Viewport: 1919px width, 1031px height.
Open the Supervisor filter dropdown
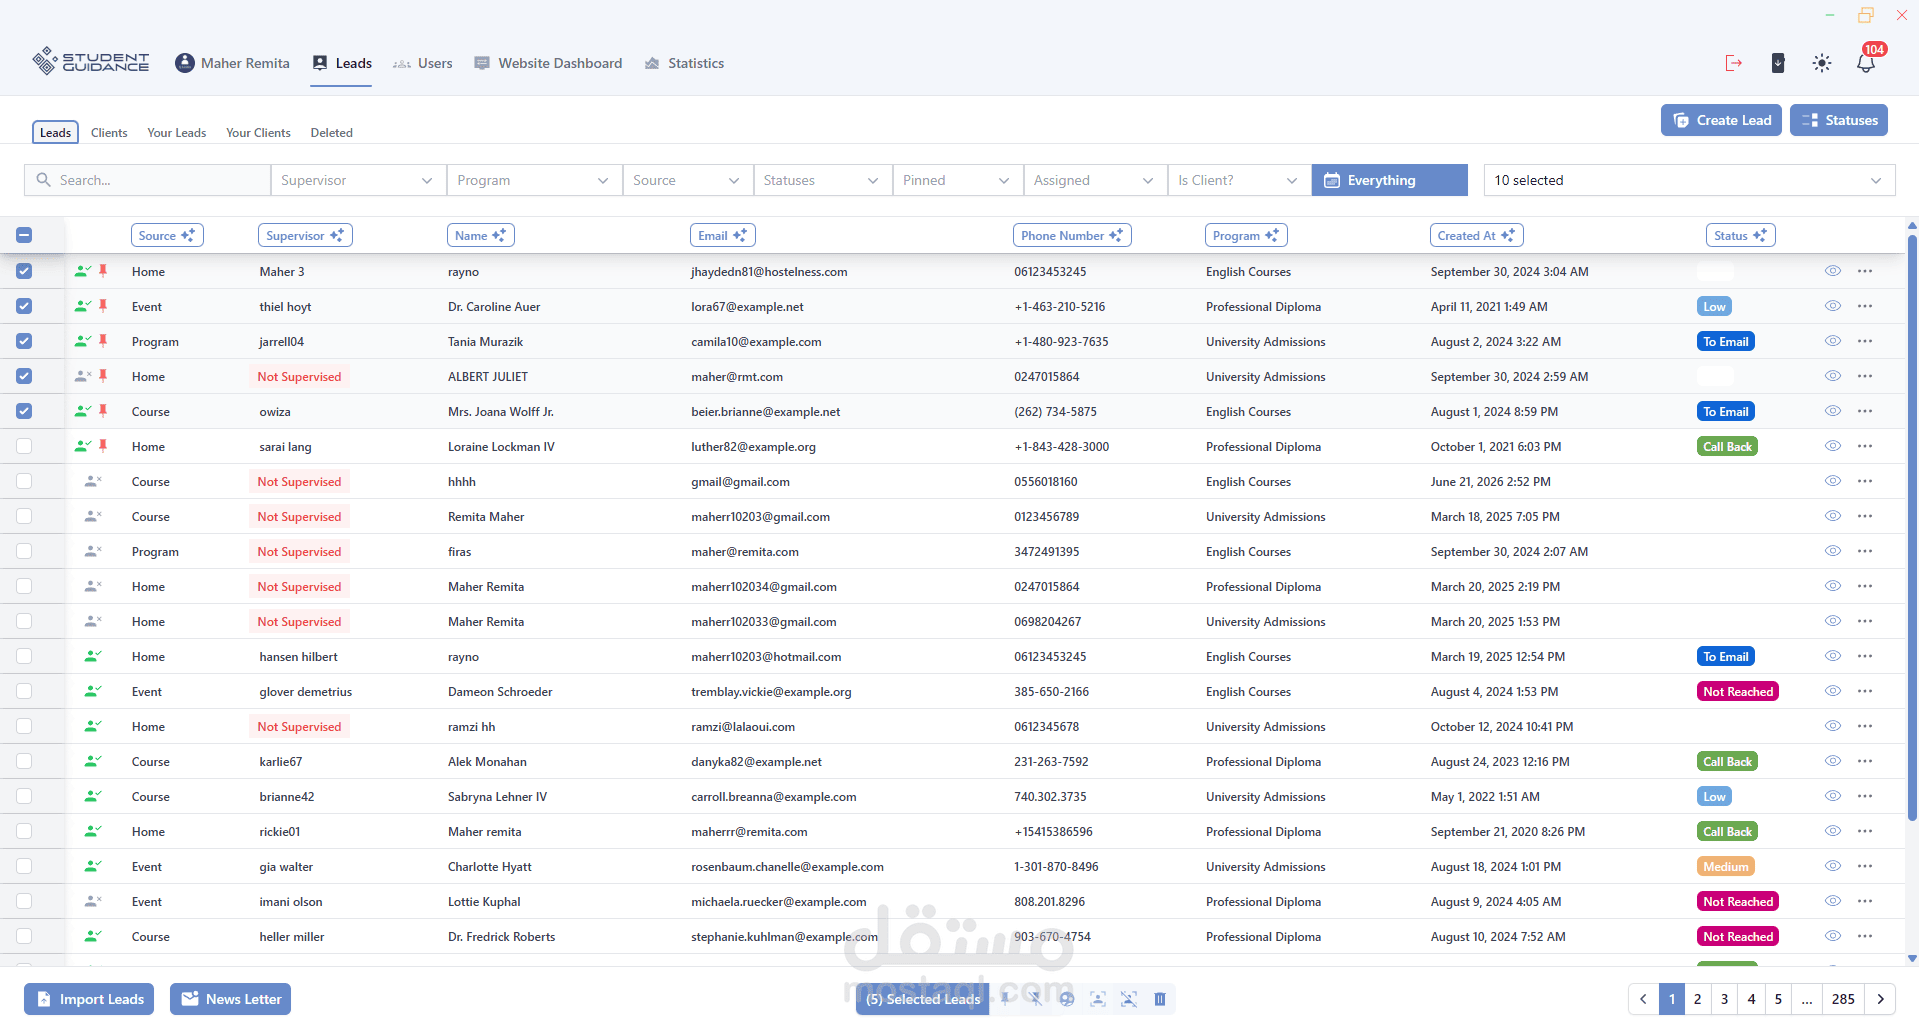coord(358,180)
